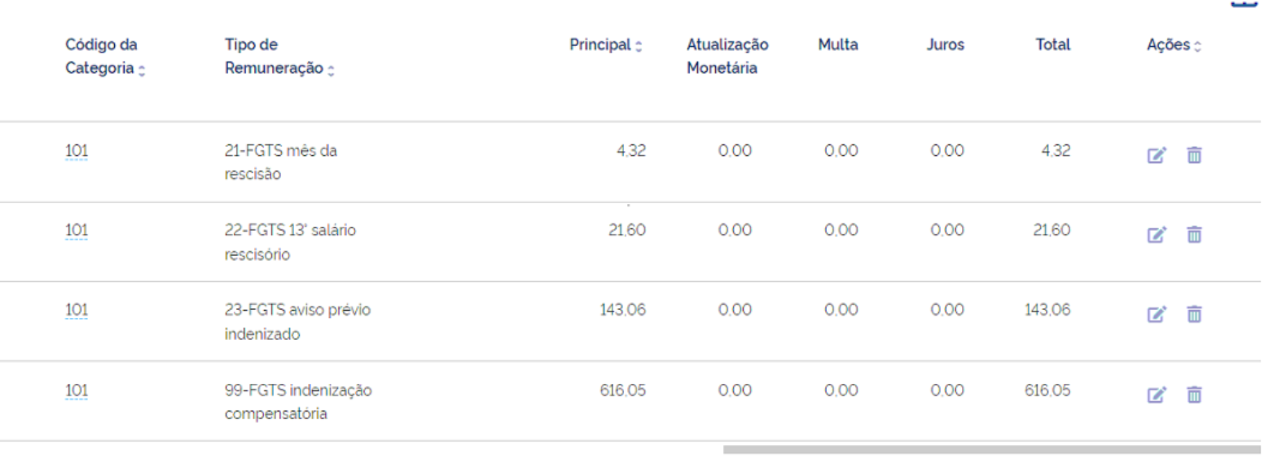This screenshot has height=463, width=1278.
Task: Open category code 101 in 99-FGTS row
Action: pyautogui.click(x=77, y=390)
